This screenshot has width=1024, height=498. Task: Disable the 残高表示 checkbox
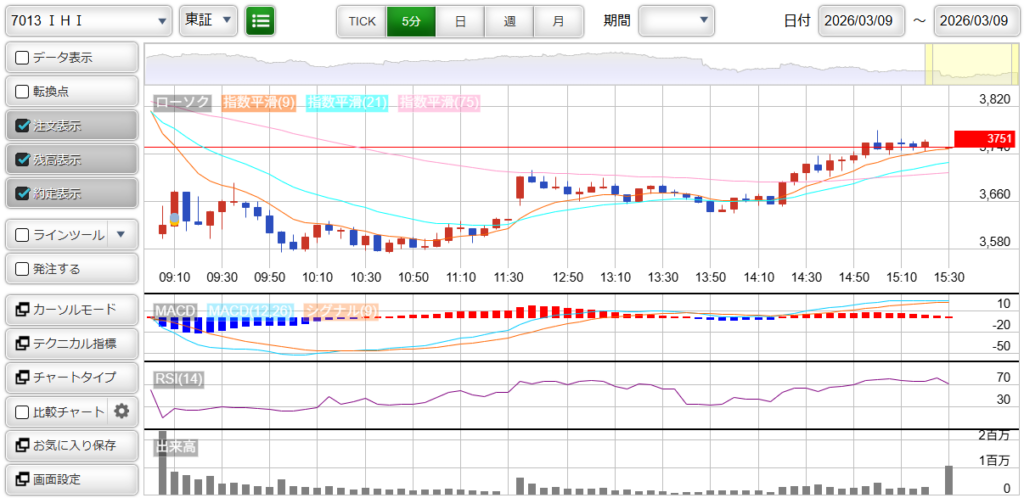(23, 160)
